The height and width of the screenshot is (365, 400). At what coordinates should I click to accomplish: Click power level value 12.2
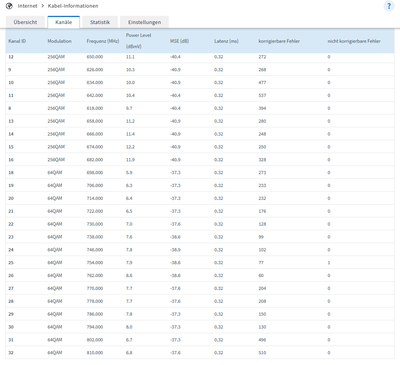pos(130,147)
